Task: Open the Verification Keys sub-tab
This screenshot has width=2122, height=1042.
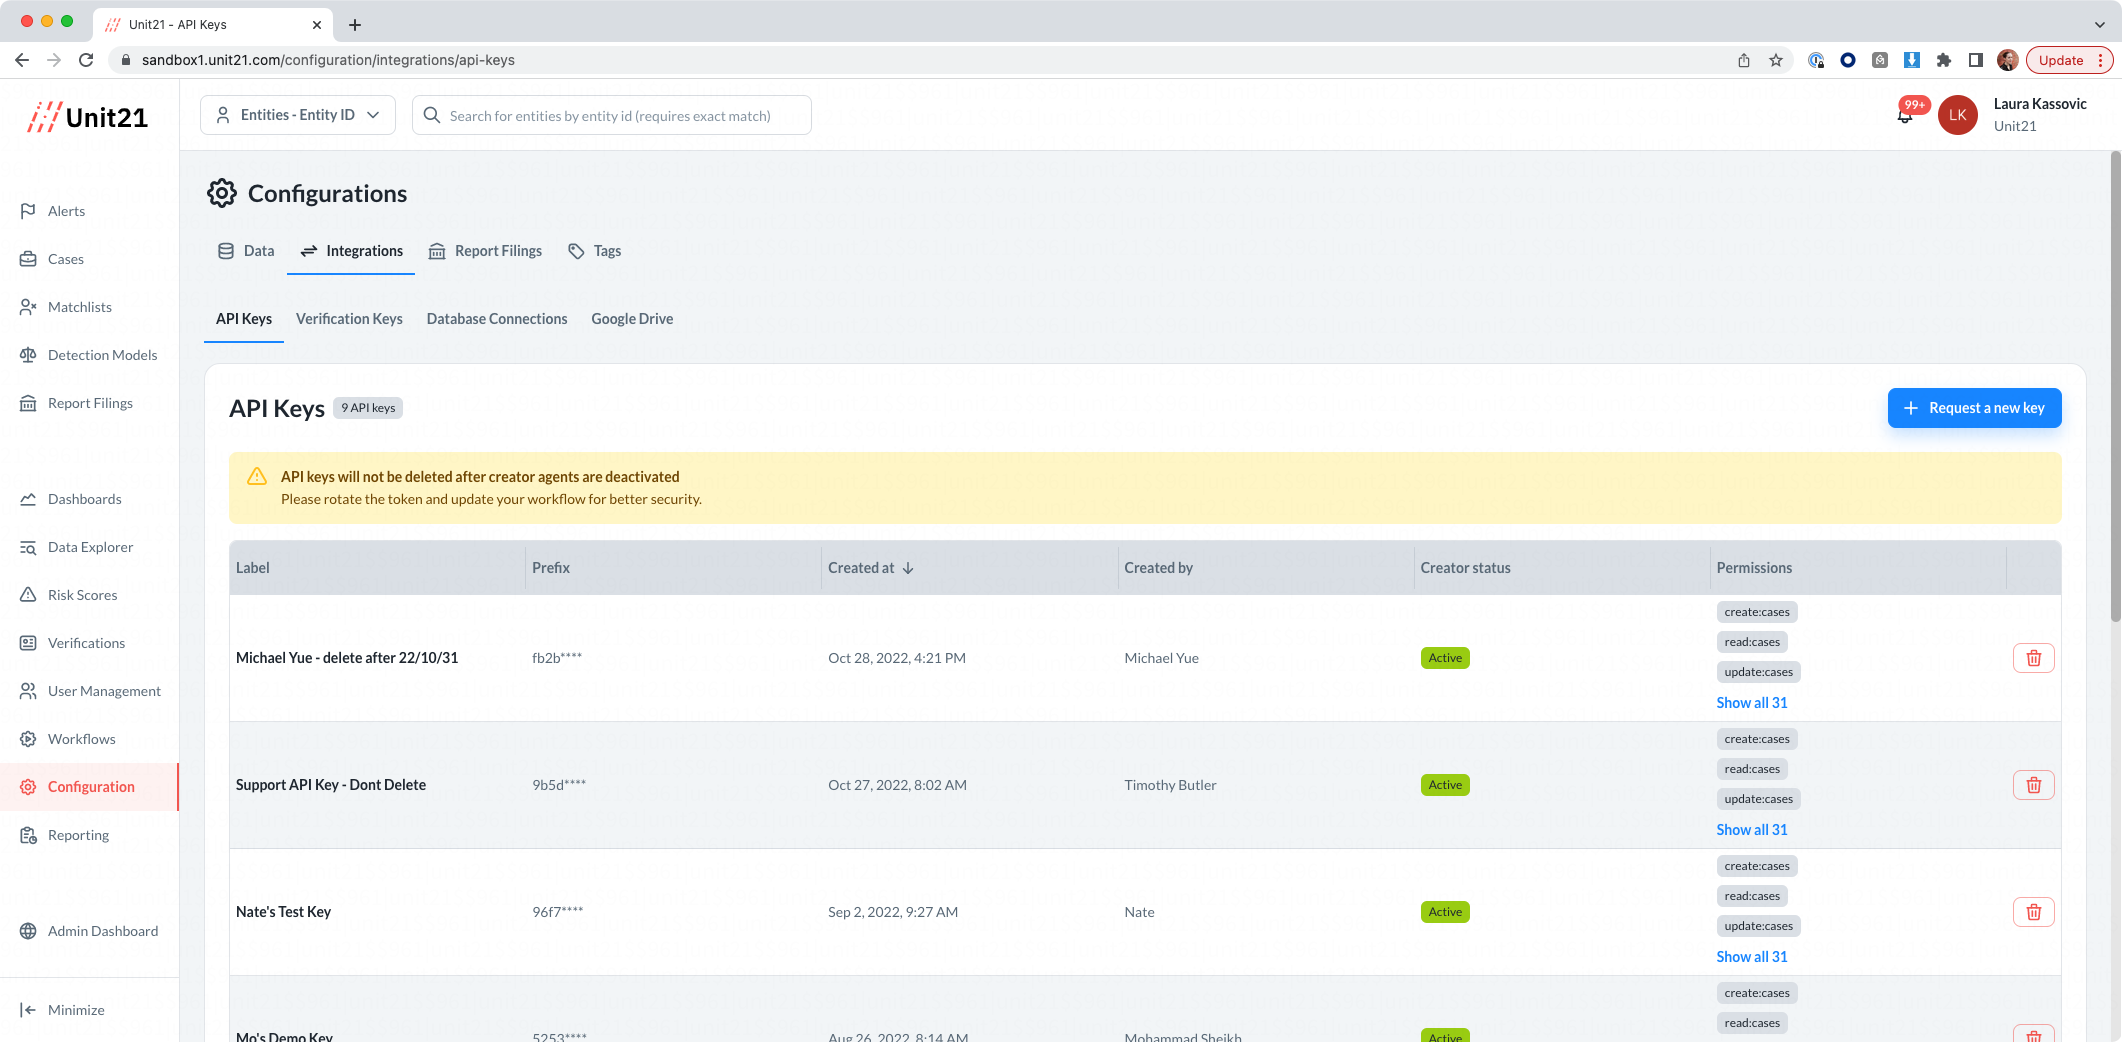Action: pos(349,319)
